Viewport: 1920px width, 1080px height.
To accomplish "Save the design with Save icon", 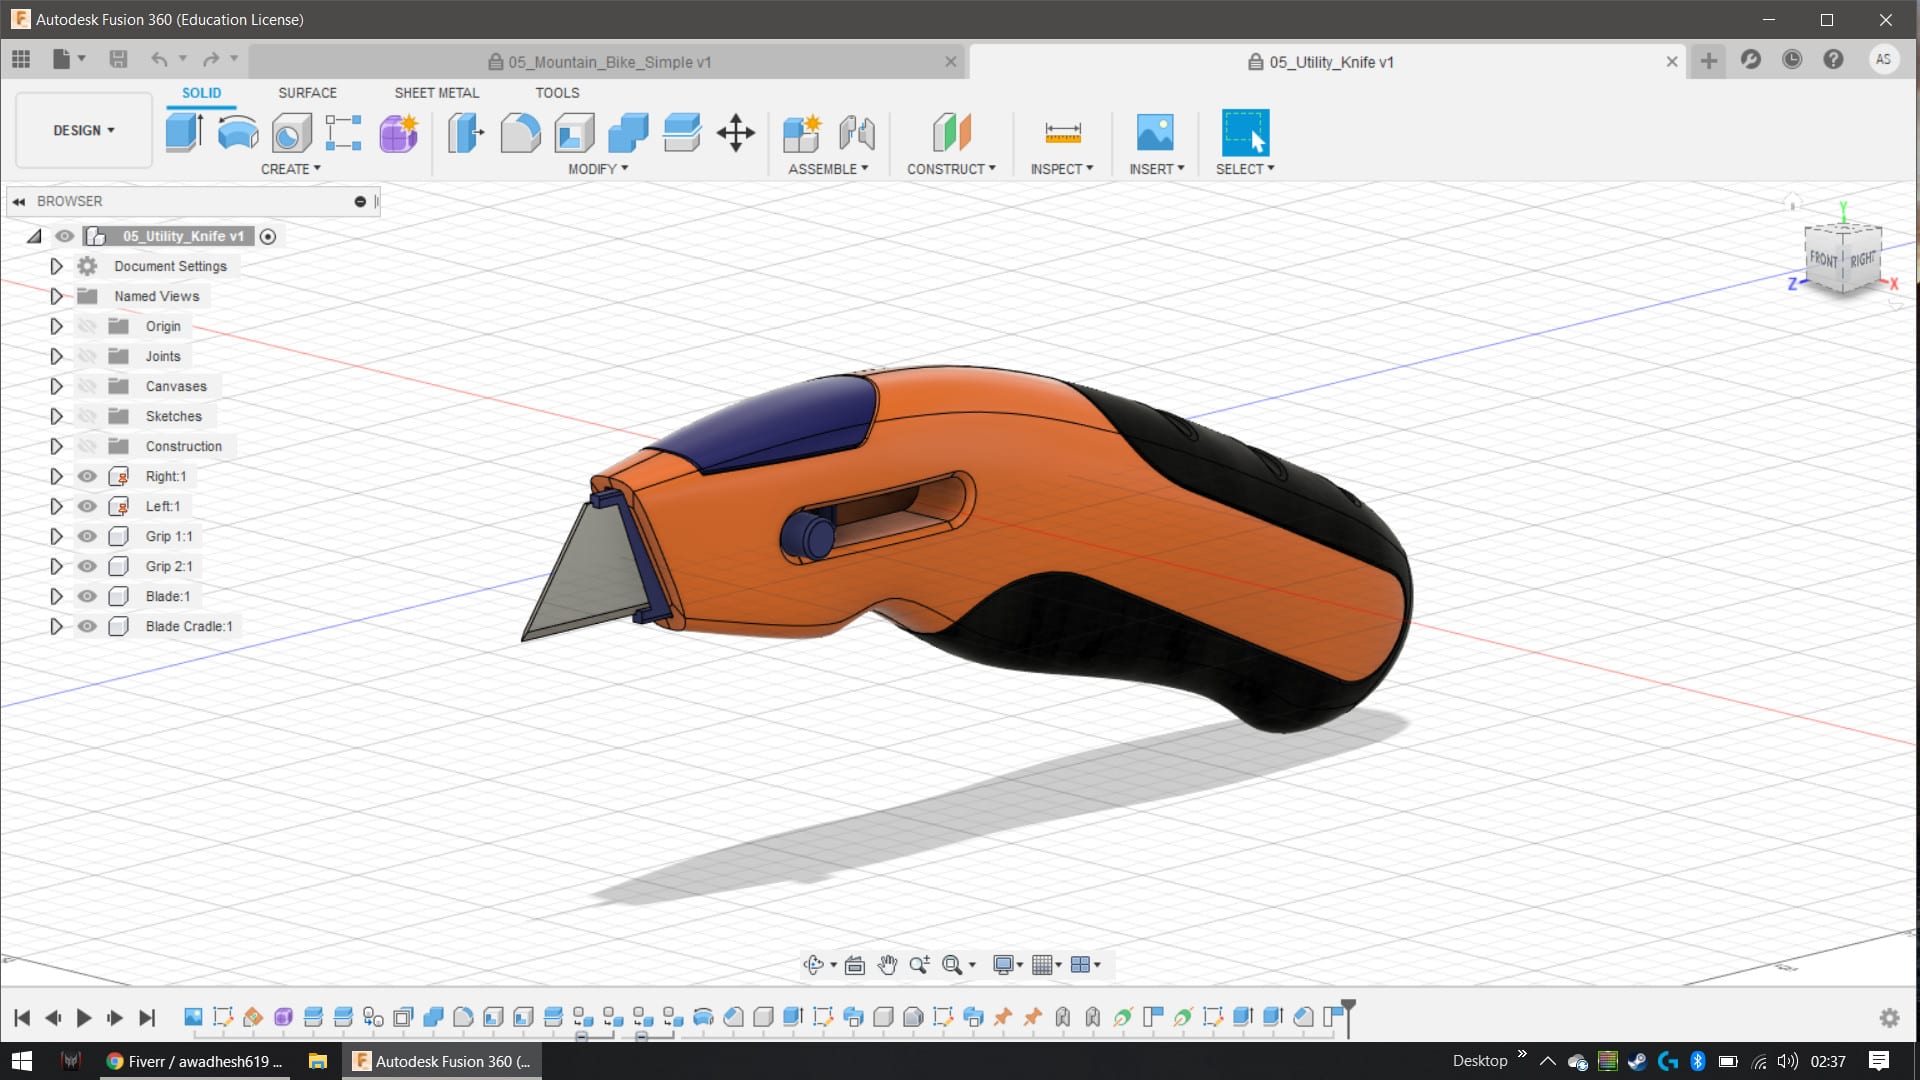I will (x=118, y=60).
